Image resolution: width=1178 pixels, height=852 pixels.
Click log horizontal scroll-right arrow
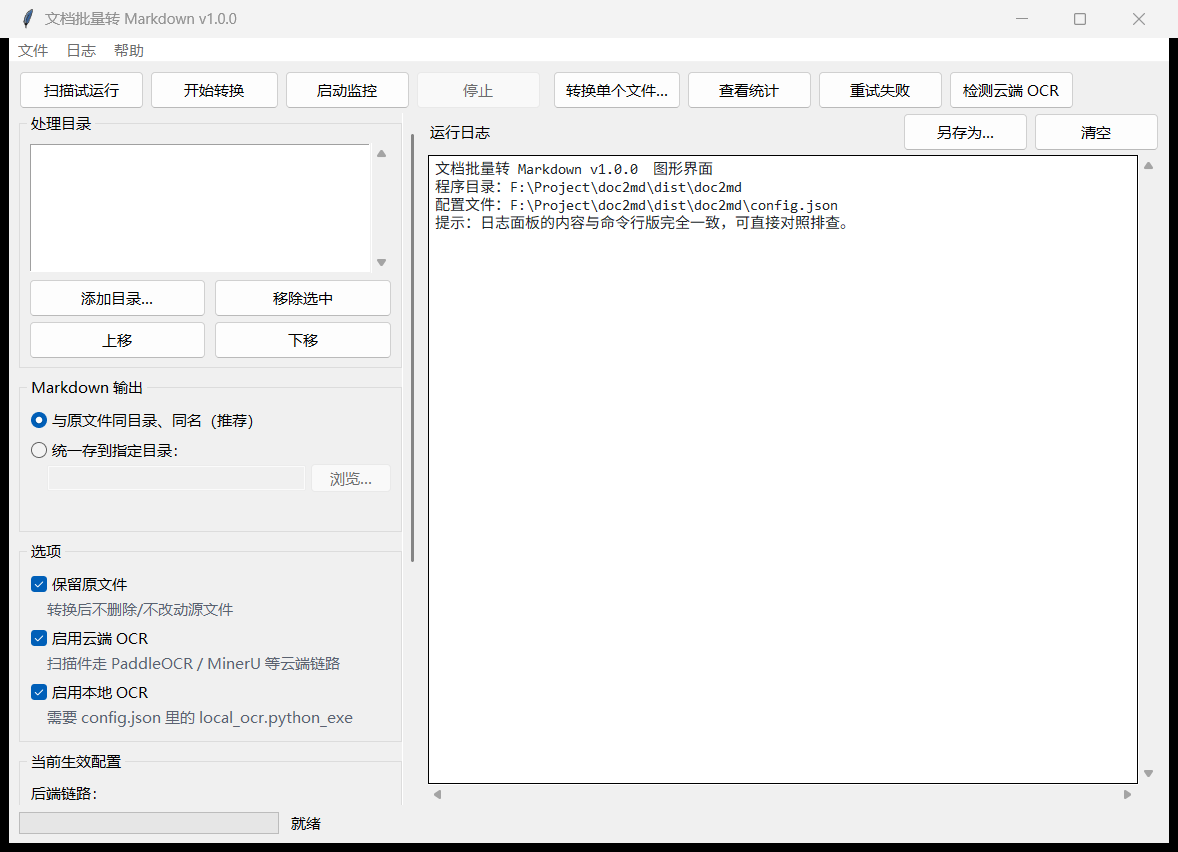(1127, 794)
